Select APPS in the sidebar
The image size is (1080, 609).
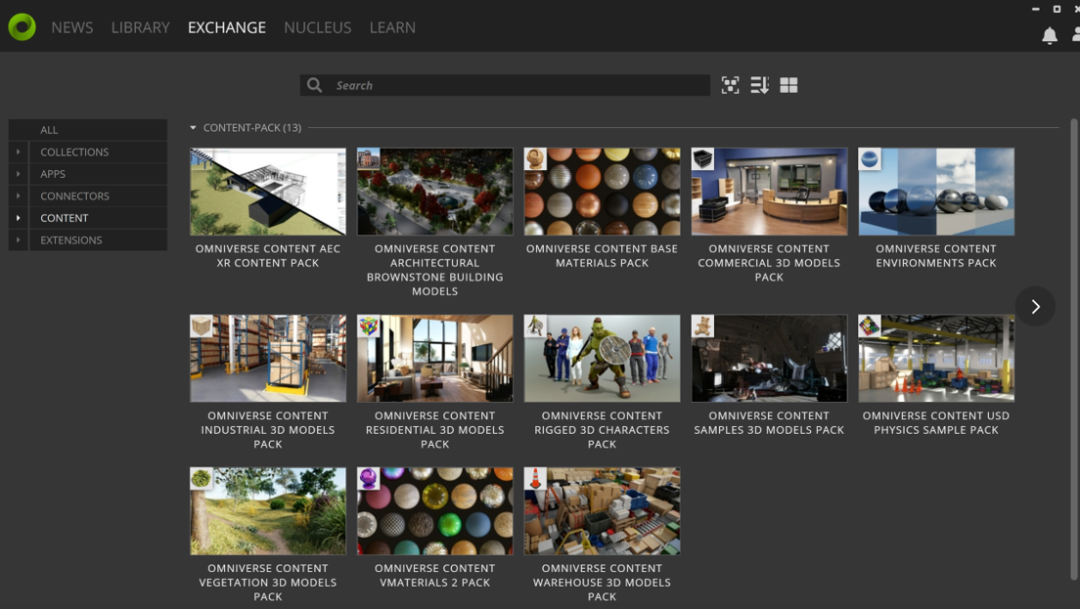(x=53, y=174)
